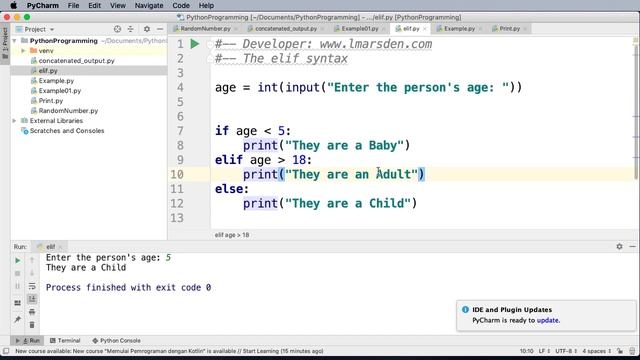Click breadcrumb 'elif age > 18'
This screenshot has height=360, width=640.
(x=232, y=235)
